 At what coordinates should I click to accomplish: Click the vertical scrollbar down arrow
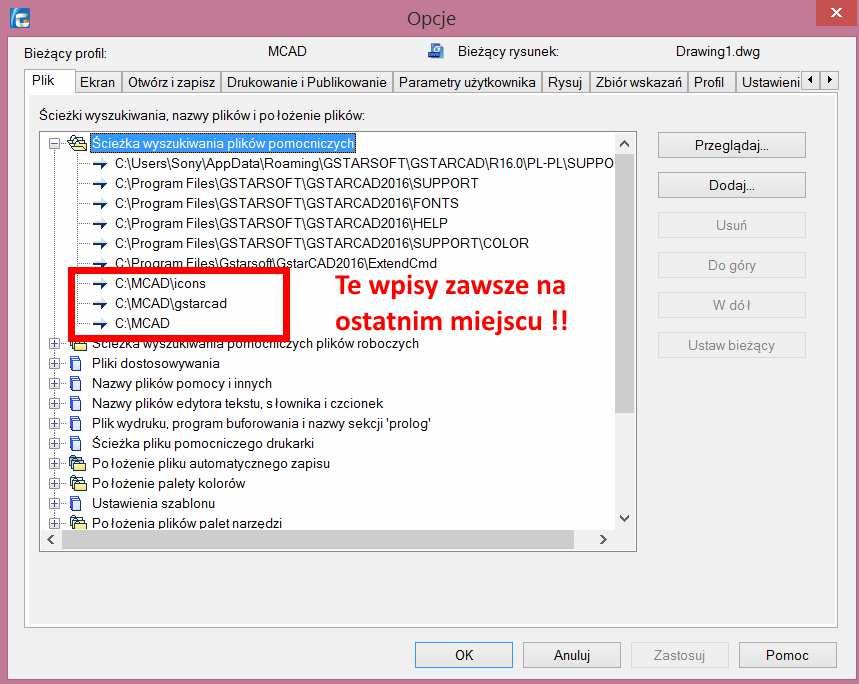coord(625,518)
